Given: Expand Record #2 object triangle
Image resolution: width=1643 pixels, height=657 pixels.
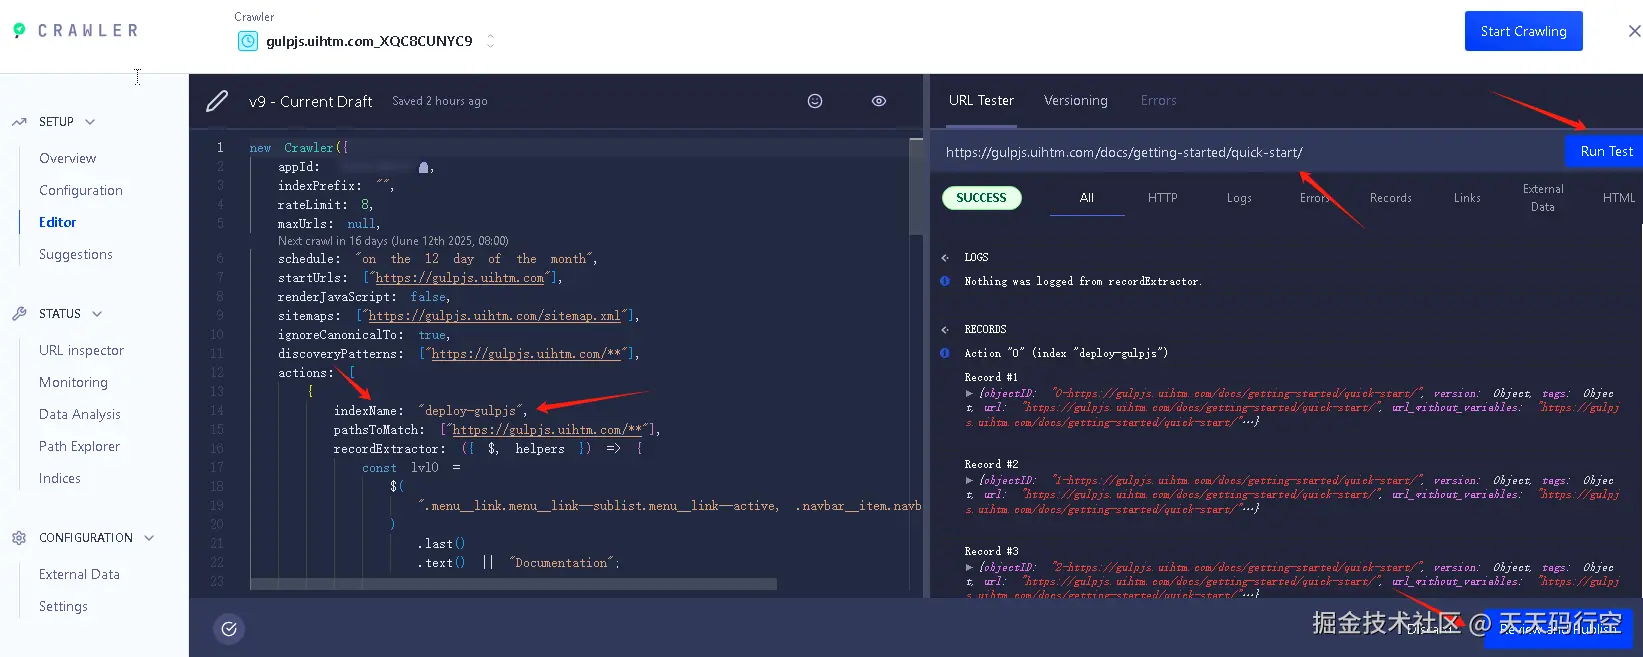Looking at the screenshot, I should coord(969,481).
